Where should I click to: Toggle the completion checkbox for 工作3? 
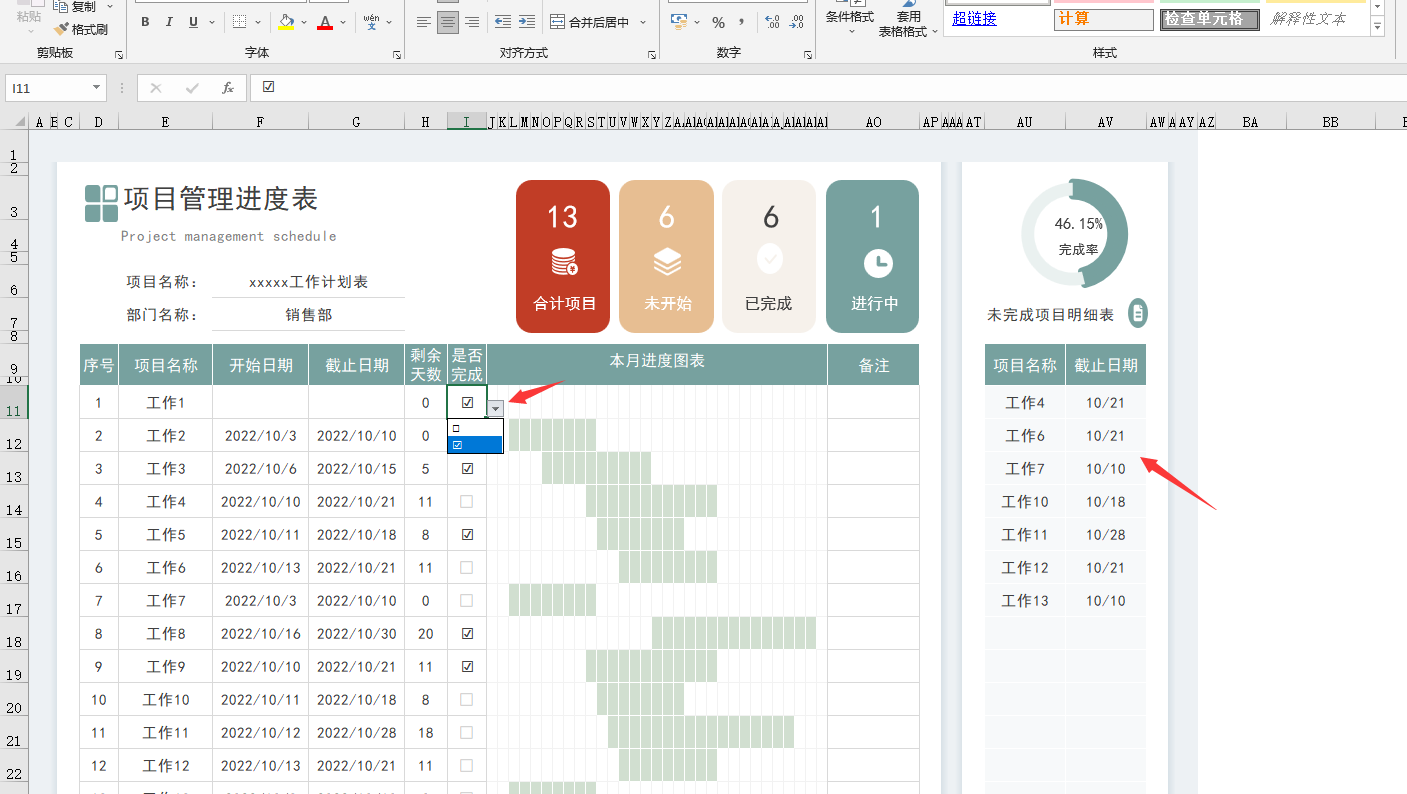[467, 469]
